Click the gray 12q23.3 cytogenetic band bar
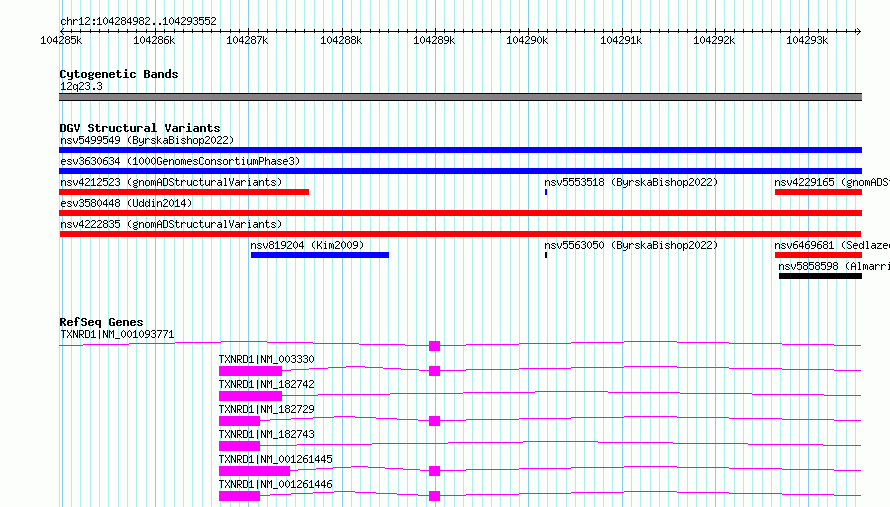 coord(460,97)
